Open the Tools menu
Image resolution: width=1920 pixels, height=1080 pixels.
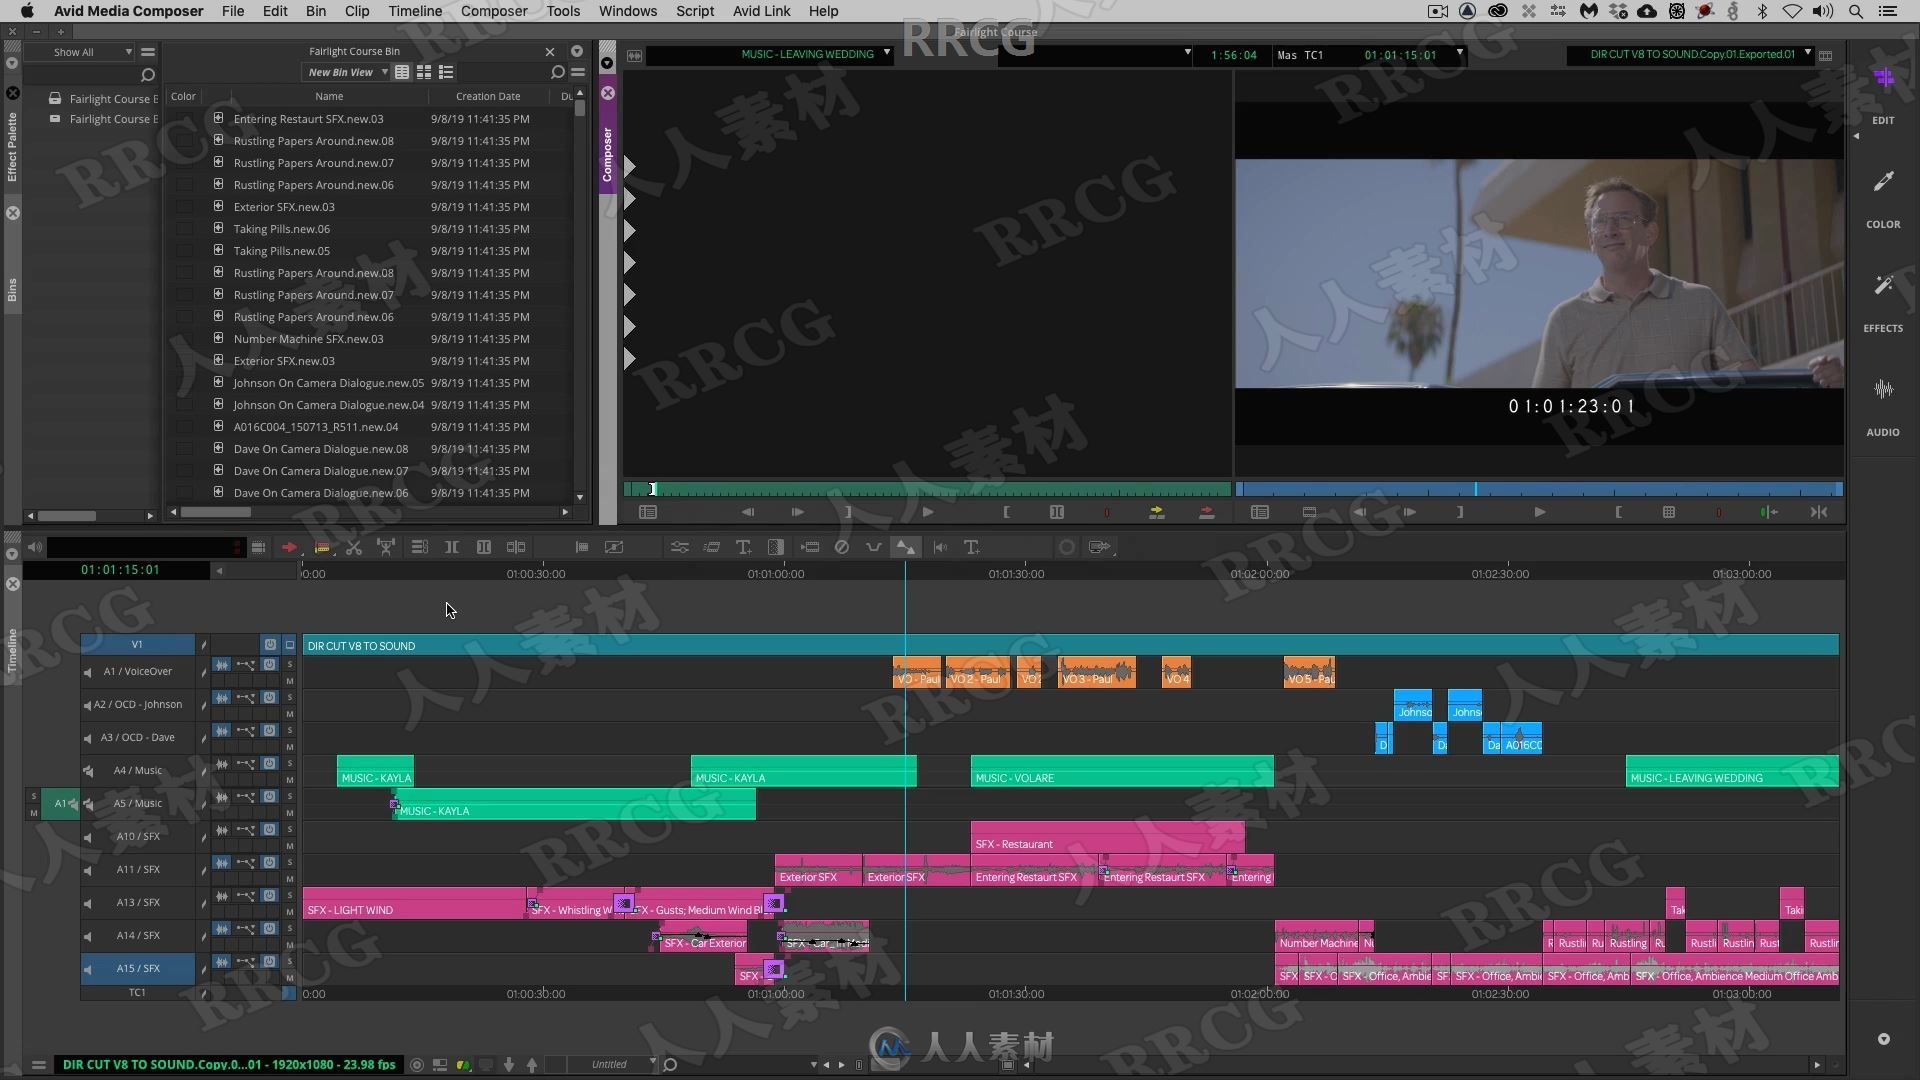(563, 11)
